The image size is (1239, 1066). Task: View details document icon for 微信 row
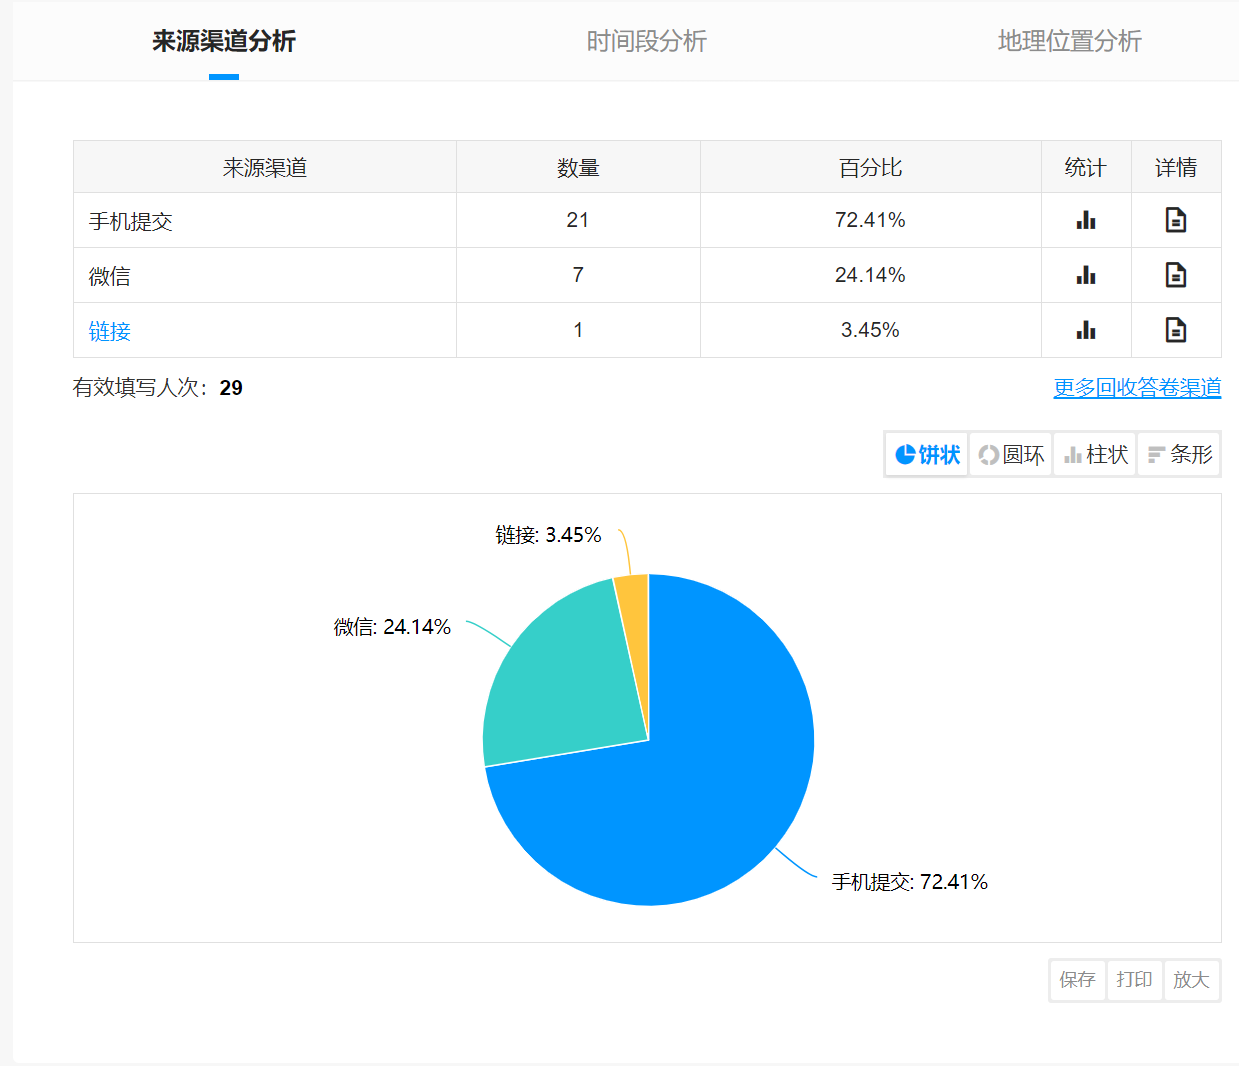pyautogui.click(x=1176, y=275)
